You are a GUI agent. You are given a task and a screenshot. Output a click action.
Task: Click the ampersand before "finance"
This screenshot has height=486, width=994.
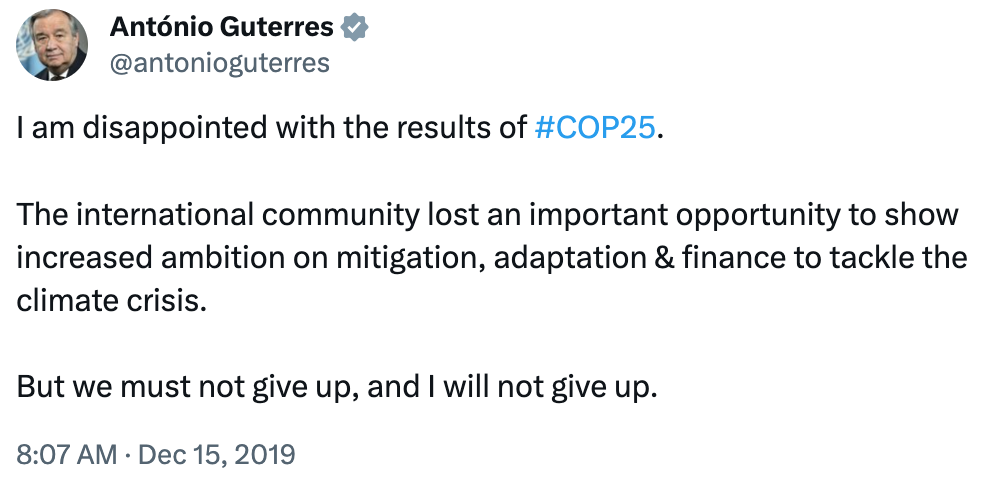click(634, 258)
